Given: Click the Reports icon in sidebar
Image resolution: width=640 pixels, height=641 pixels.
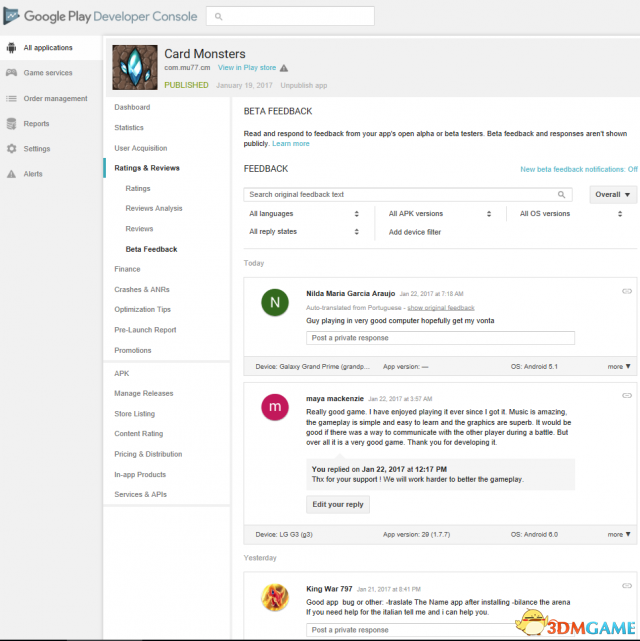Looking at the screenshot, I should (11, 124).
